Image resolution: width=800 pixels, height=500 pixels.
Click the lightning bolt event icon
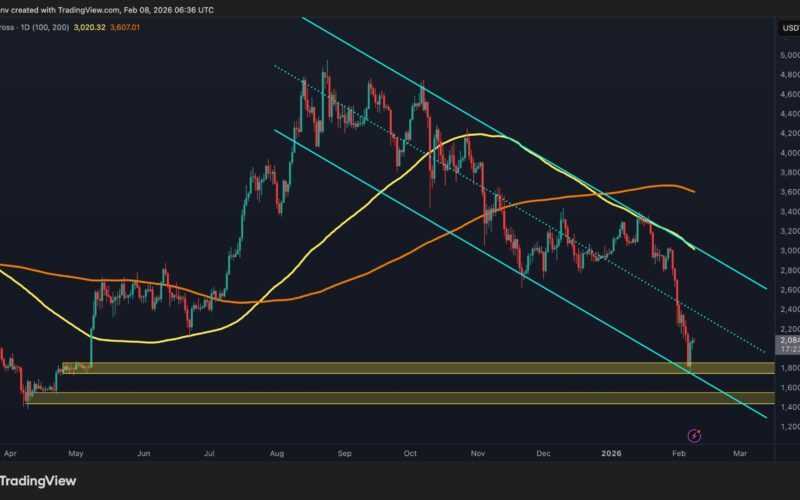(x=695, y=435)
